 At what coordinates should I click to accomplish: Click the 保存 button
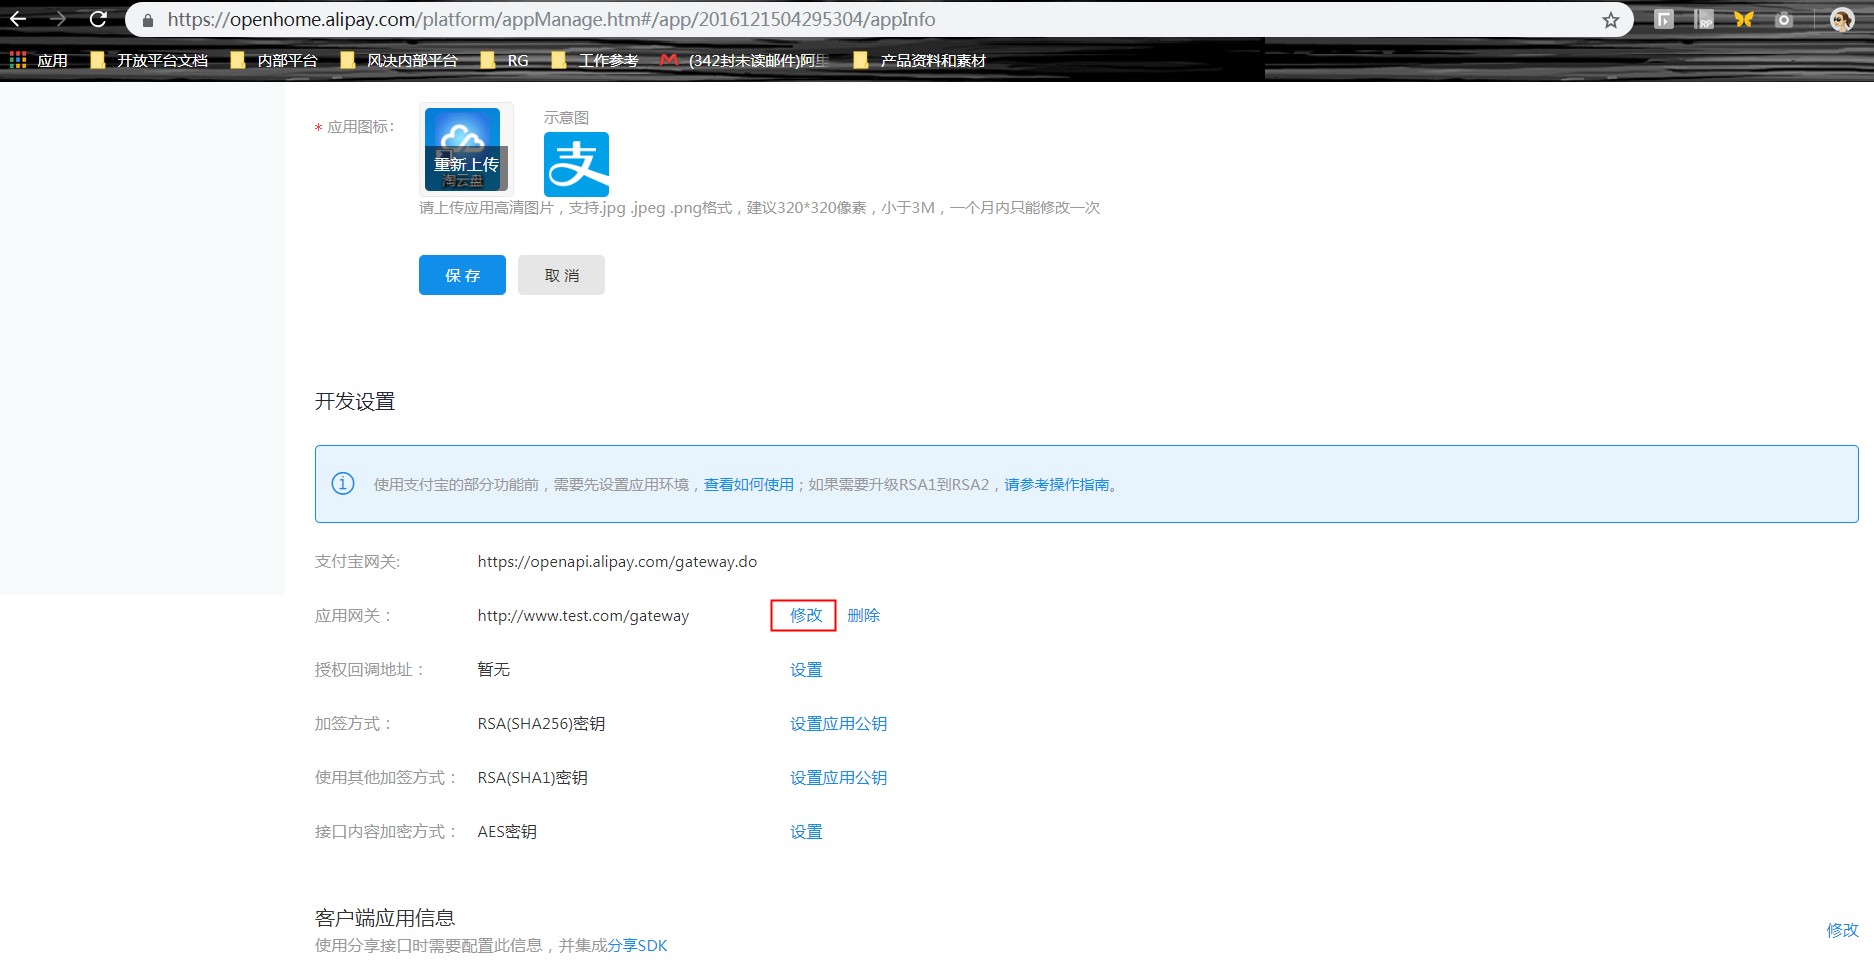pos(462,275)
